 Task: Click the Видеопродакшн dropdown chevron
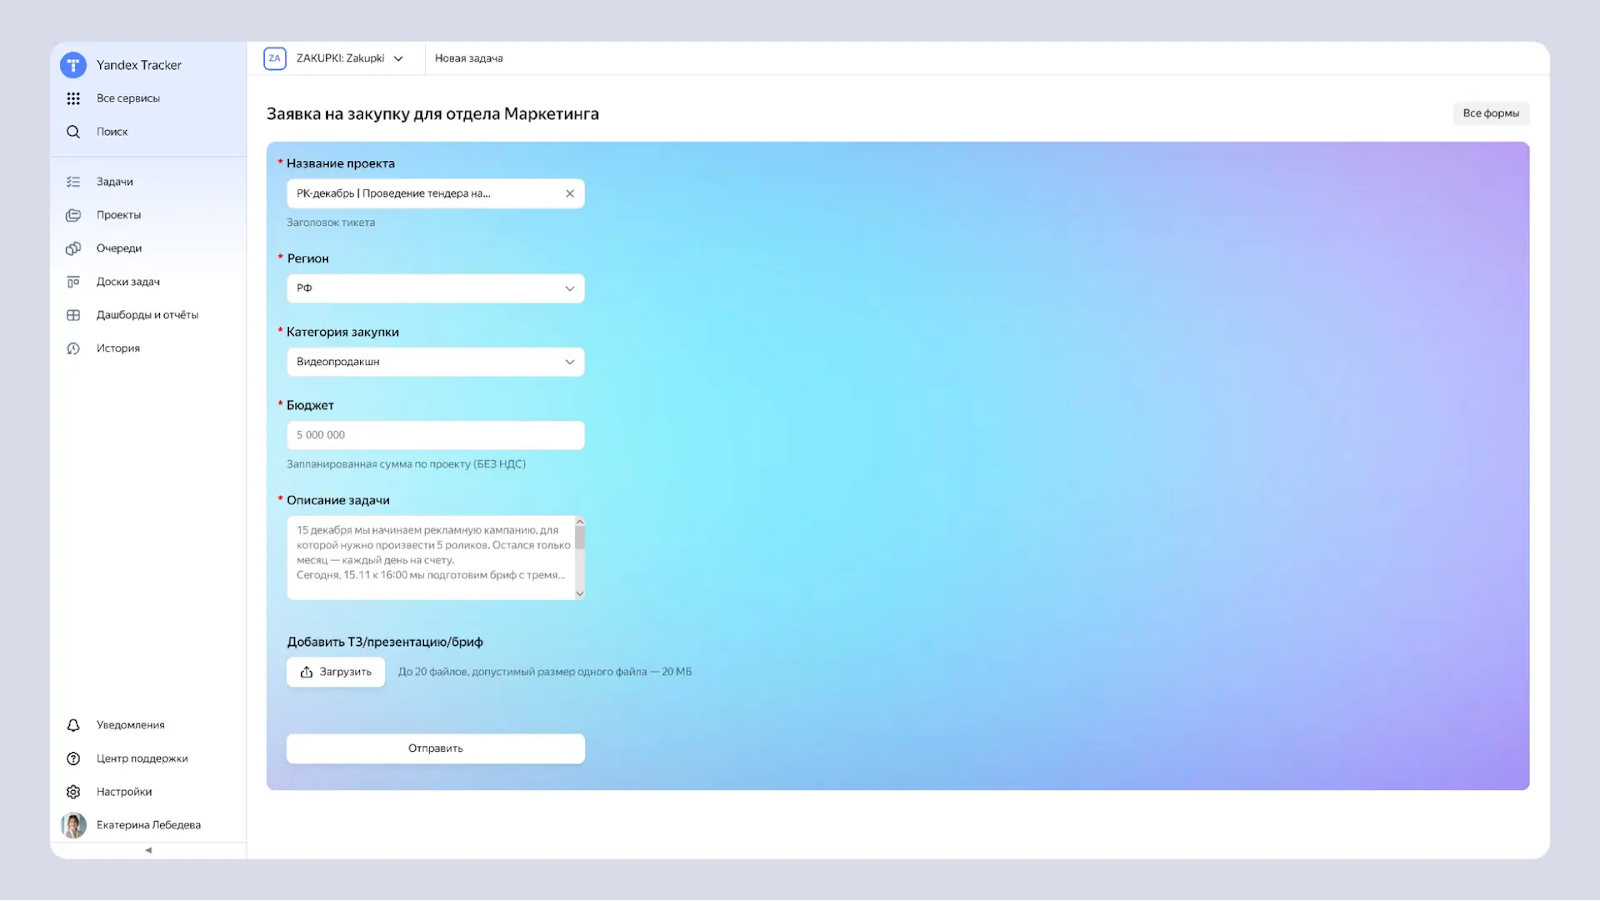click(570, 362)
